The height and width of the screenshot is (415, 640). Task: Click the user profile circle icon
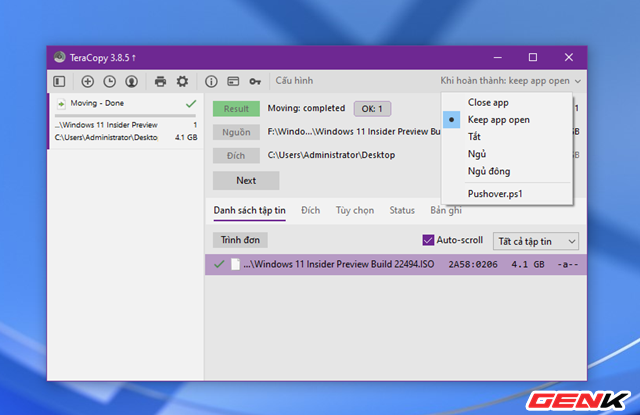click(131, 82)
